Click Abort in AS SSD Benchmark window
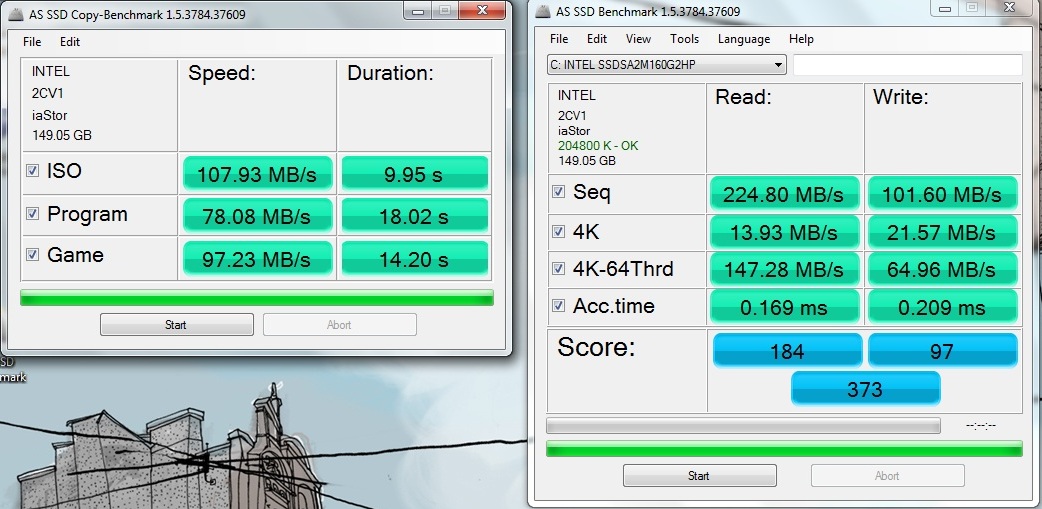 (x=887, y=476)
